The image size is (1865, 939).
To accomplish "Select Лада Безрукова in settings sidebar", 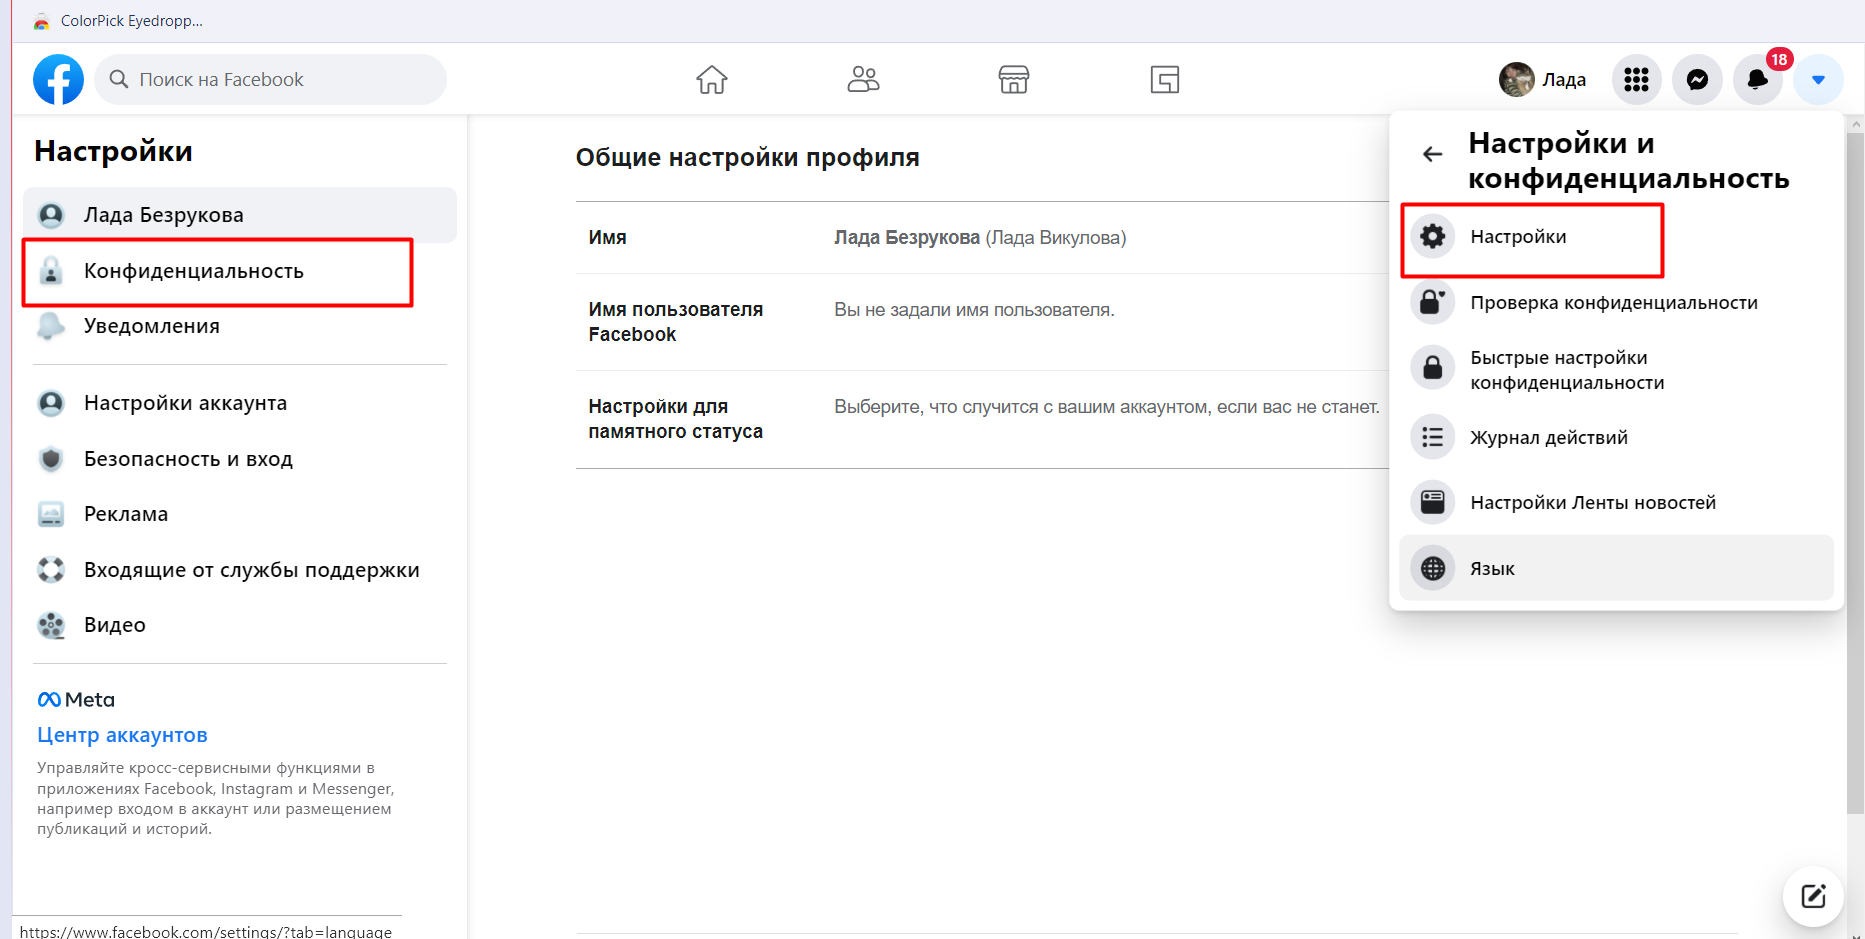I will 240,215.
